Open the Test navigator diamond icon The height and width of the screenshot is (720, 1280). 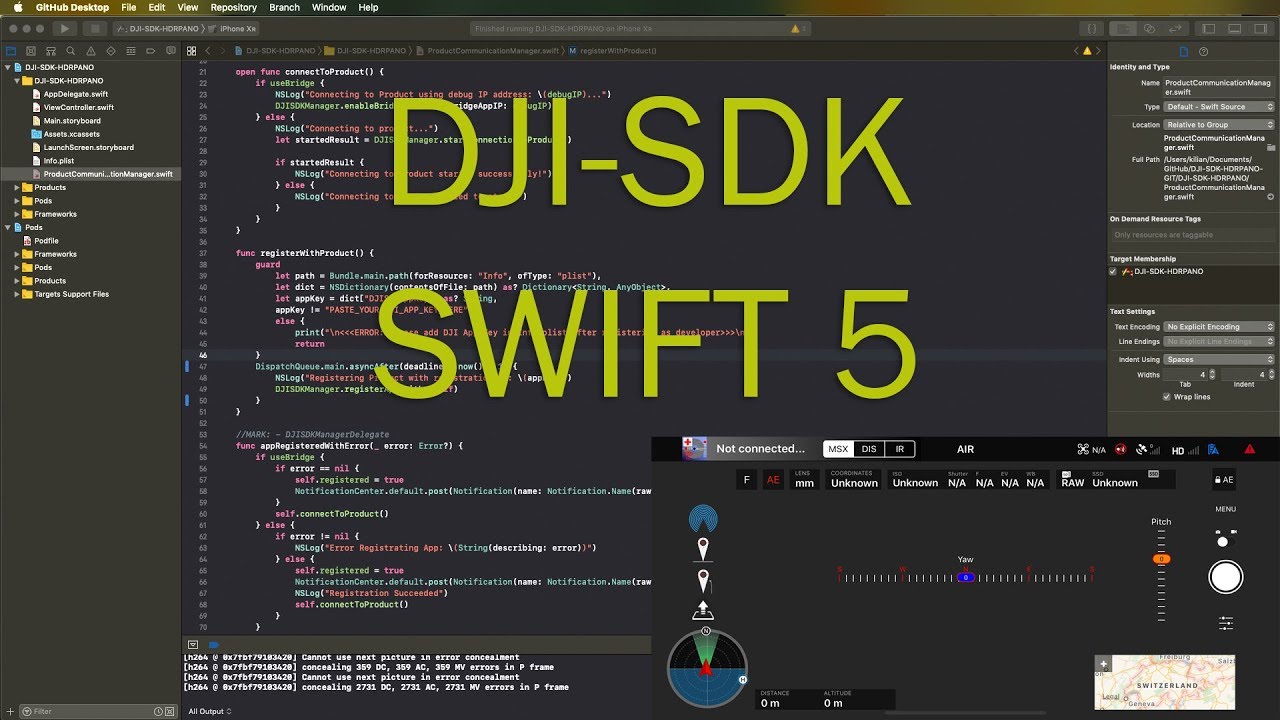(x=109, y=50)
